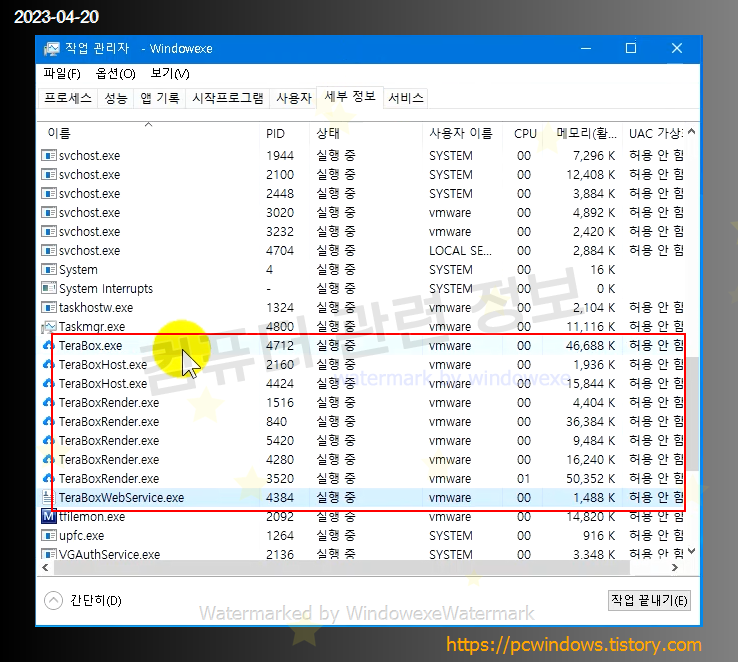
Task: Switch to the 서비스 tab
Action: point(406,98)
